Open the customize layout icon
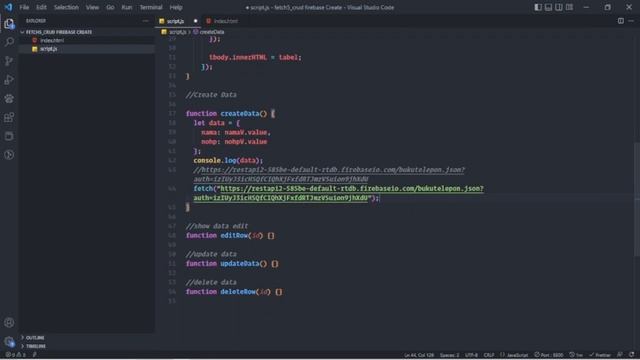Screen dimensions: 640x360 pos(569,7)
